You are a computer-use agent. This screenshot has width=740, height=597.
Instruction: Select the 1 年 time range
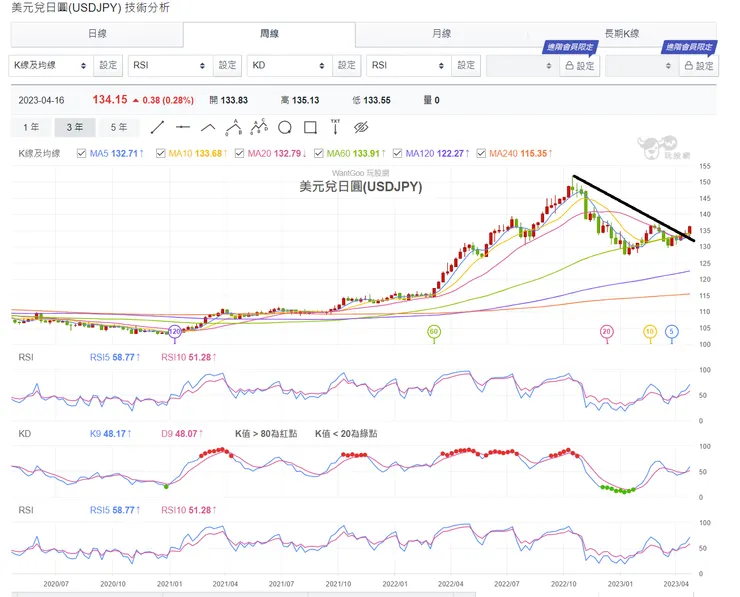pos(31,127)
